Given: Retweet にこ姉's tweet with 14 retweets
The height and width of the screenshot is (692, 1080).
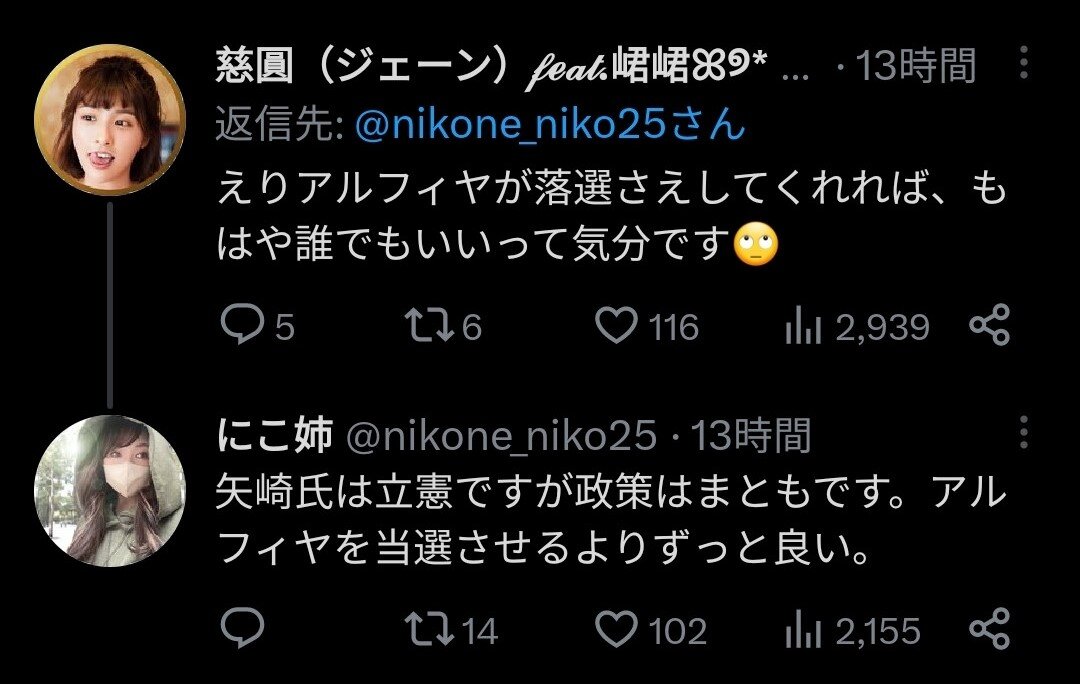Looking at the screenshot, I should pyautogui.click(x=451, y=630).
